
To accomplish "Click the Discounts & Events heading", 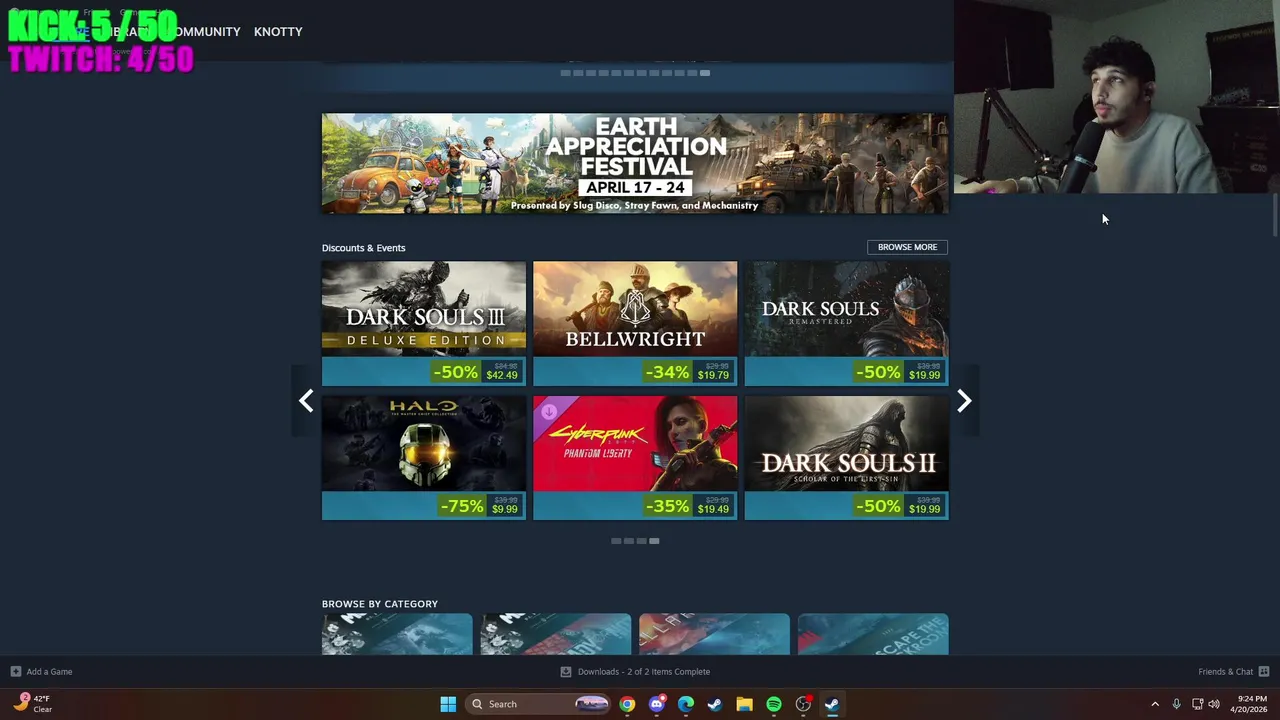I will [x=364, y=248].
